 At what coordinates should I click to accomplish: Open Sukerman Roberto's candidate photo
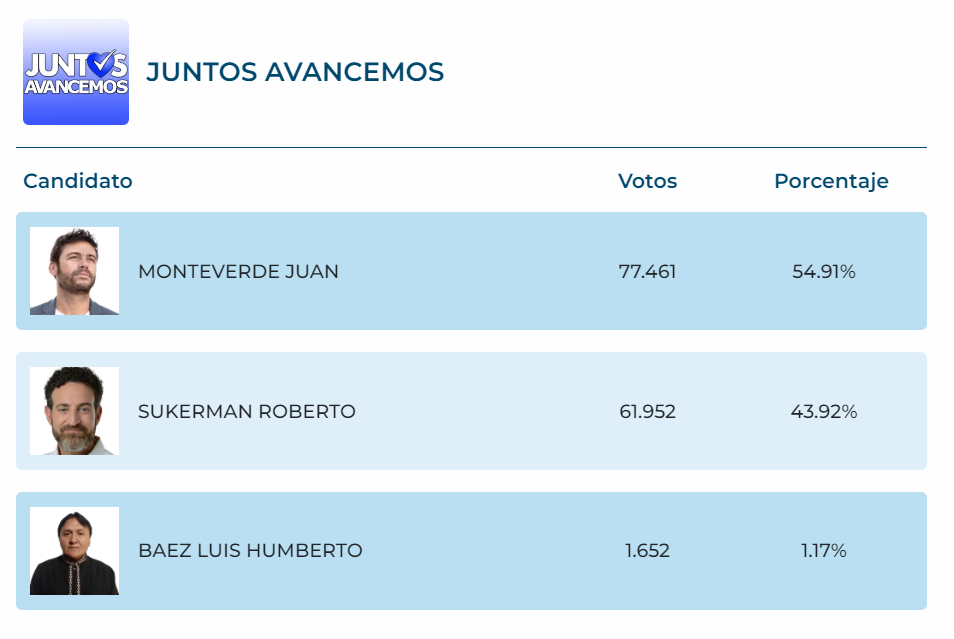click(74, 411)
